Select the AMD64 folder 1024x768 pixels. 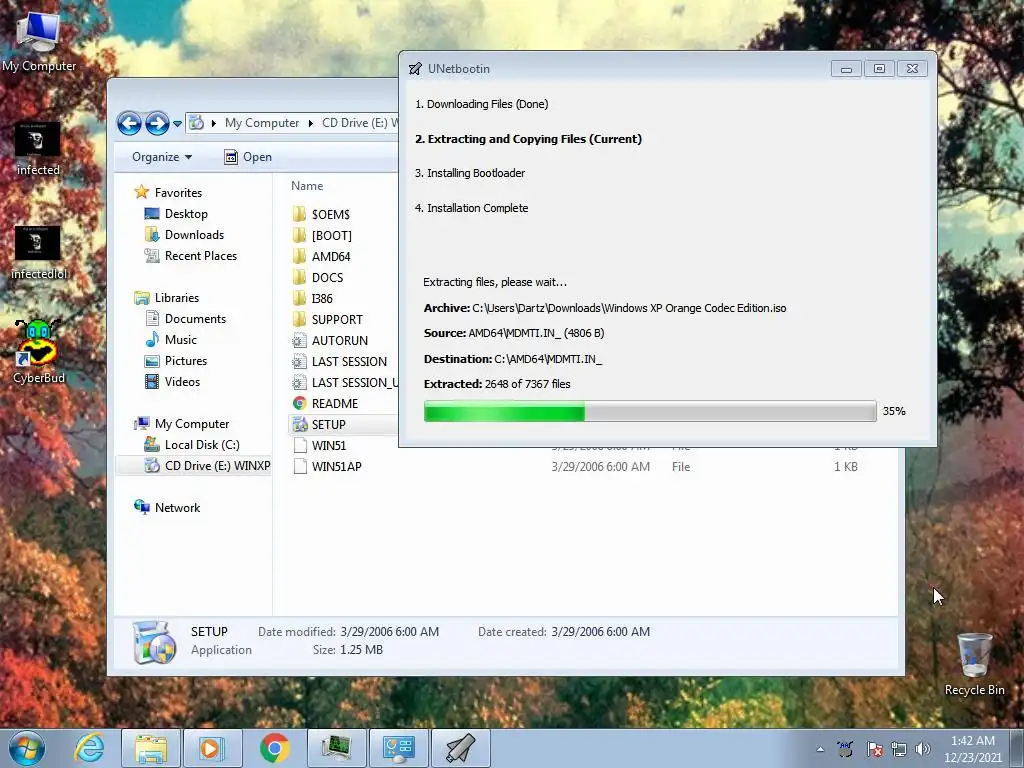[321, 256]
